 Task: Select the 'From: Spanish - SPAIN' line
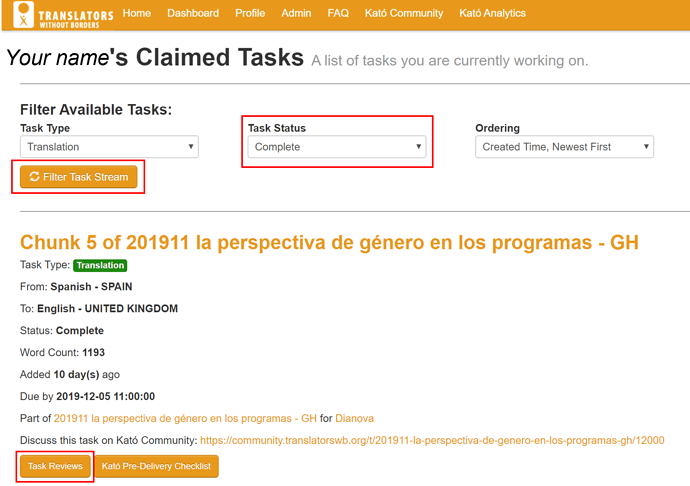[x=76, y=287]
